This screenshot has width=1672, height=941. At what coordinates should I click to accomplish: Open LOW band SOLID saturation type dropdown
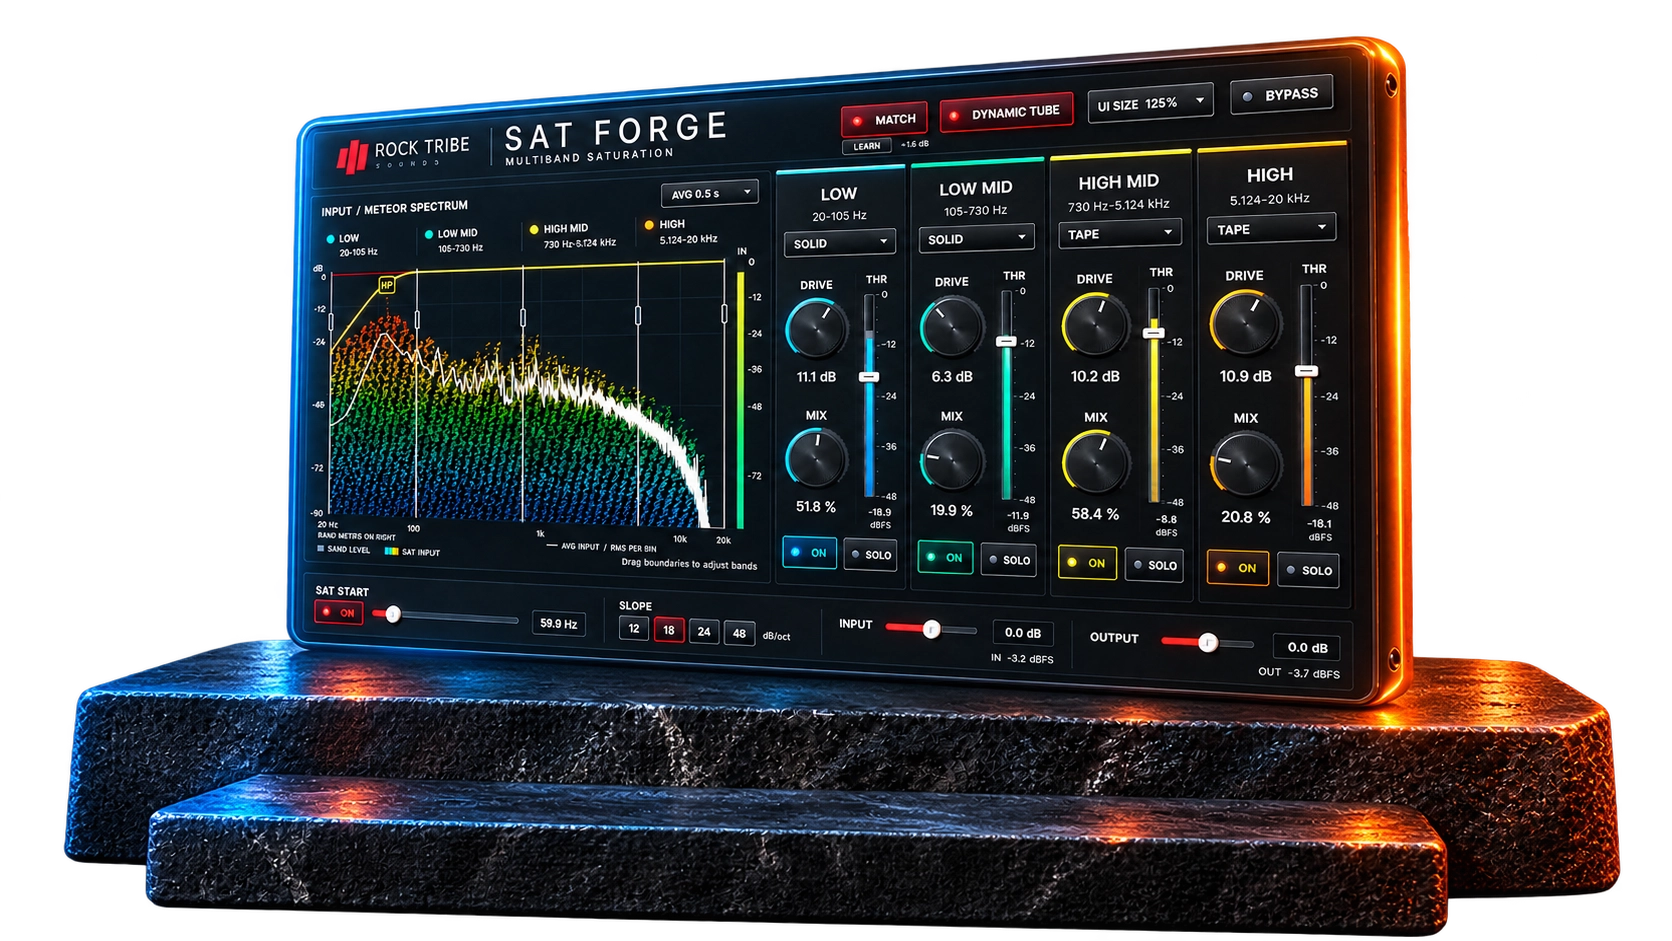coord(839,243)
